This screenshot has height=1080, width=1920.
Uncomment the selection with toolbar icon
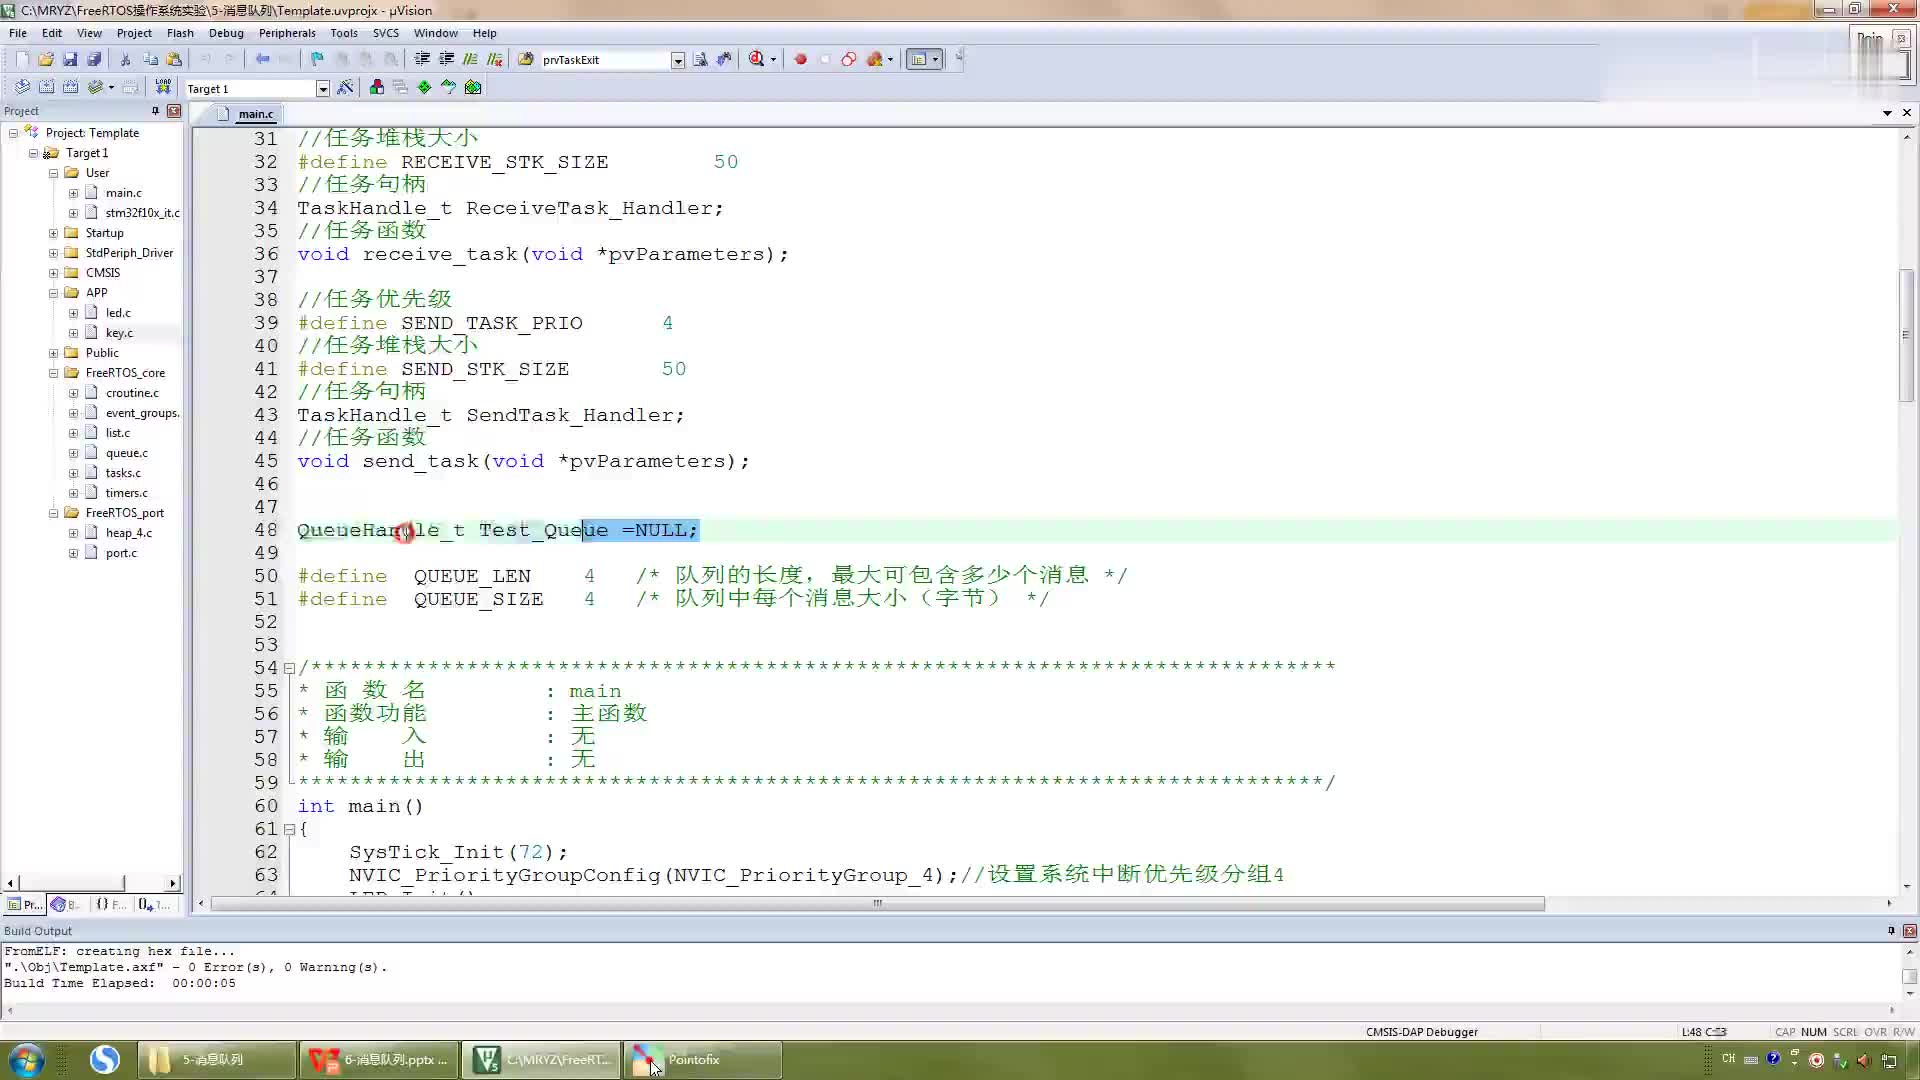[494, 59]
